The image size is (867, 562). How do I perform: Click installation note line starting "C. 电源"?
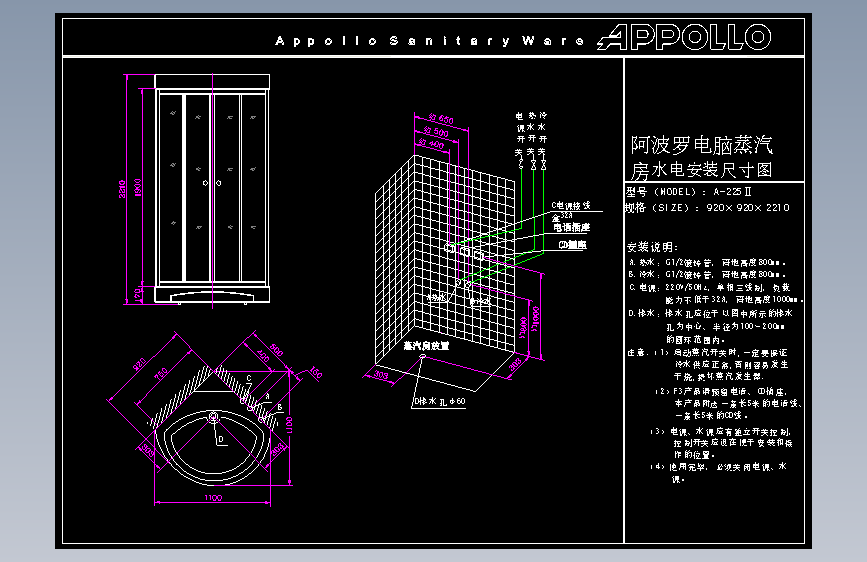tap(709, 288)
